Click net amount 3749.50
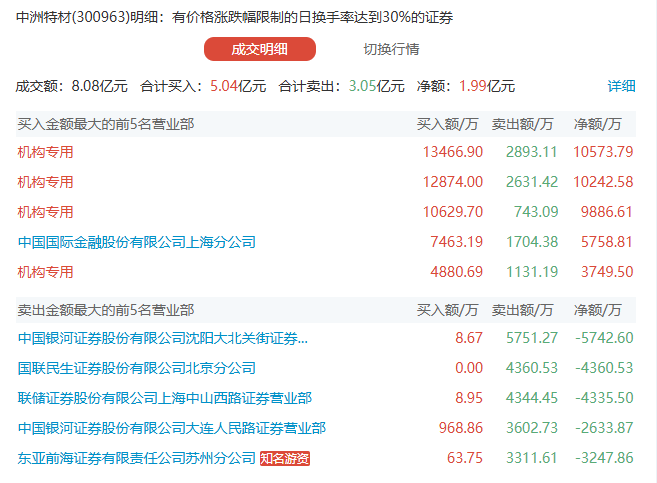 click(607, 272)
